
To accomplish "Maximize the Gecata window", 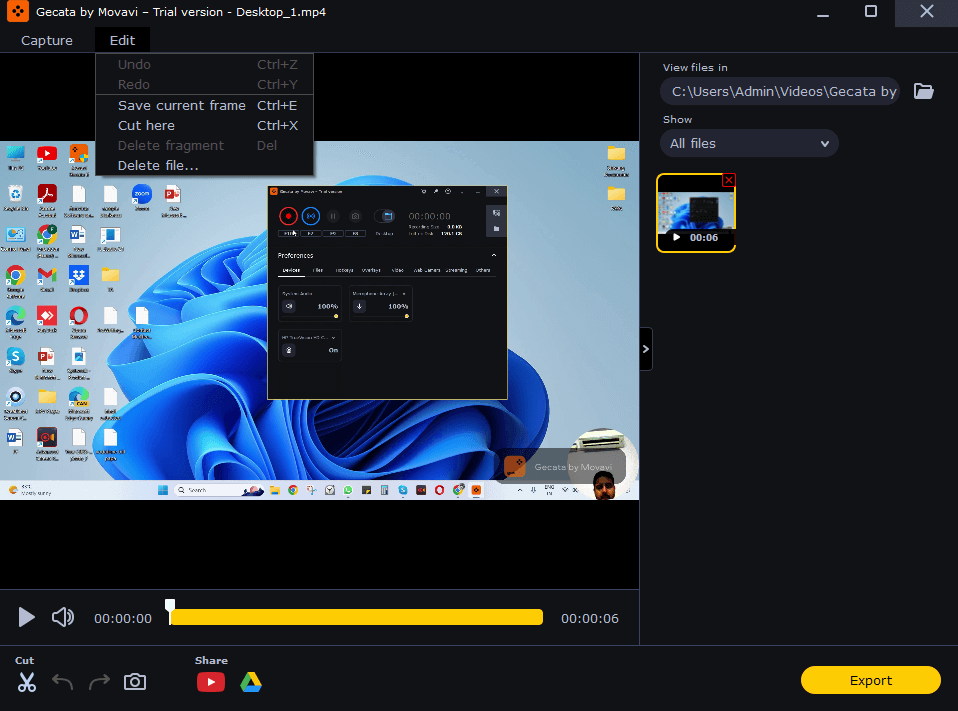I will click(x=871, y=12).
